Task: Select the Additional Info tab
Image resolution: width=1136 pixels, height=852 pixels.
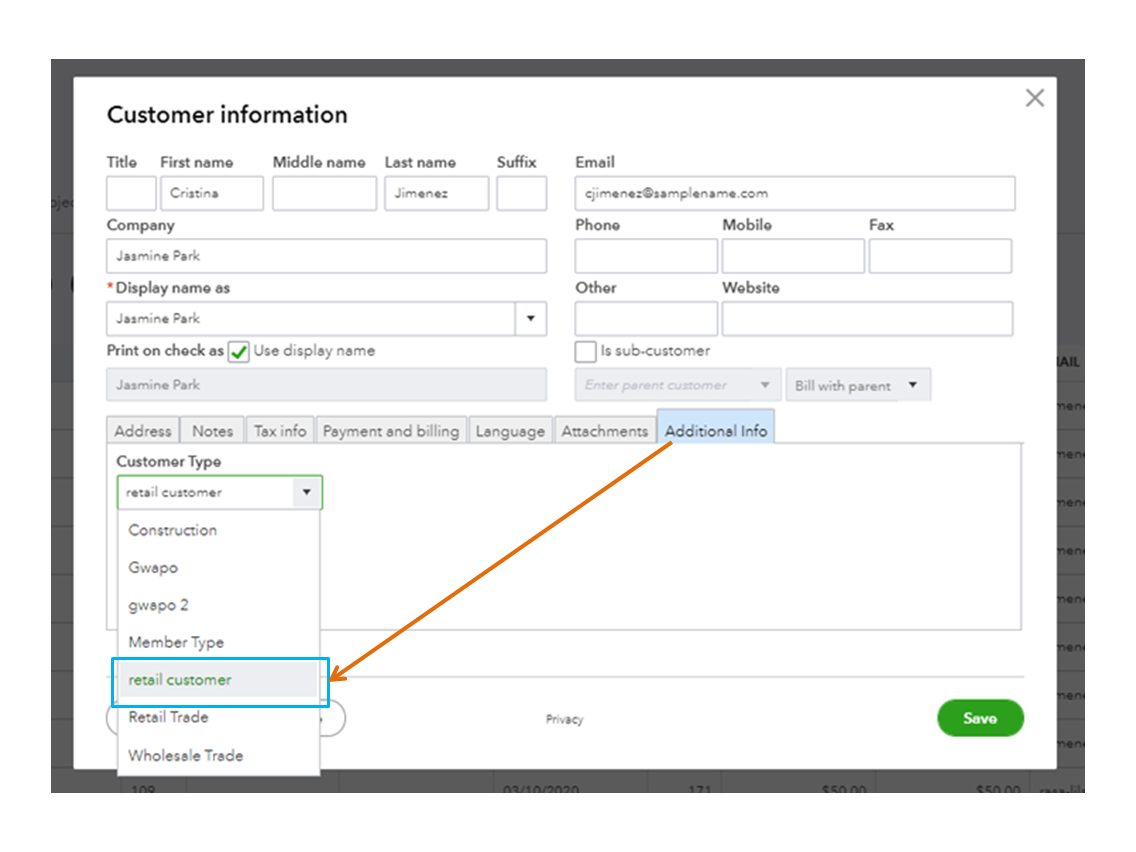Action: 715,430
